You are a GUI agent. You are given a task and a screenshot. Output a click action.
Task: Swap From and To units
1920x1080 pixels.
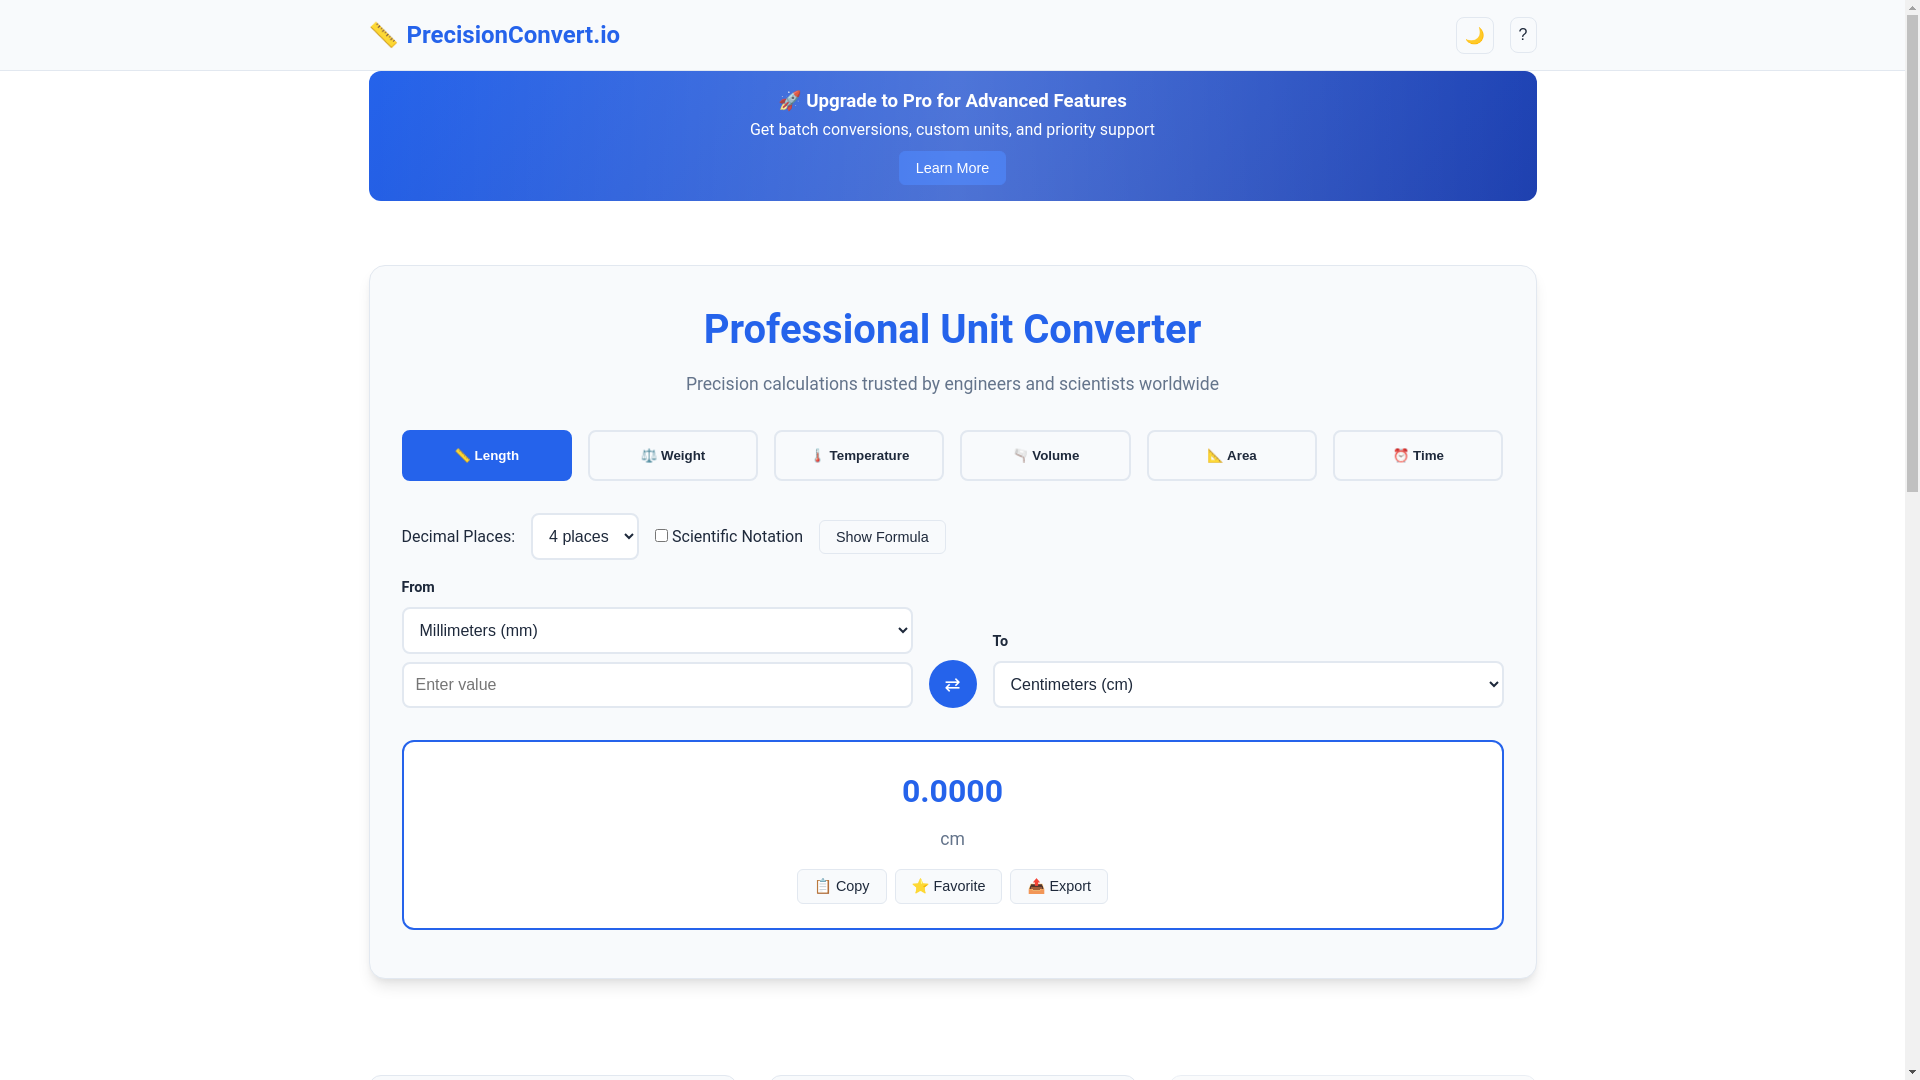952,684
